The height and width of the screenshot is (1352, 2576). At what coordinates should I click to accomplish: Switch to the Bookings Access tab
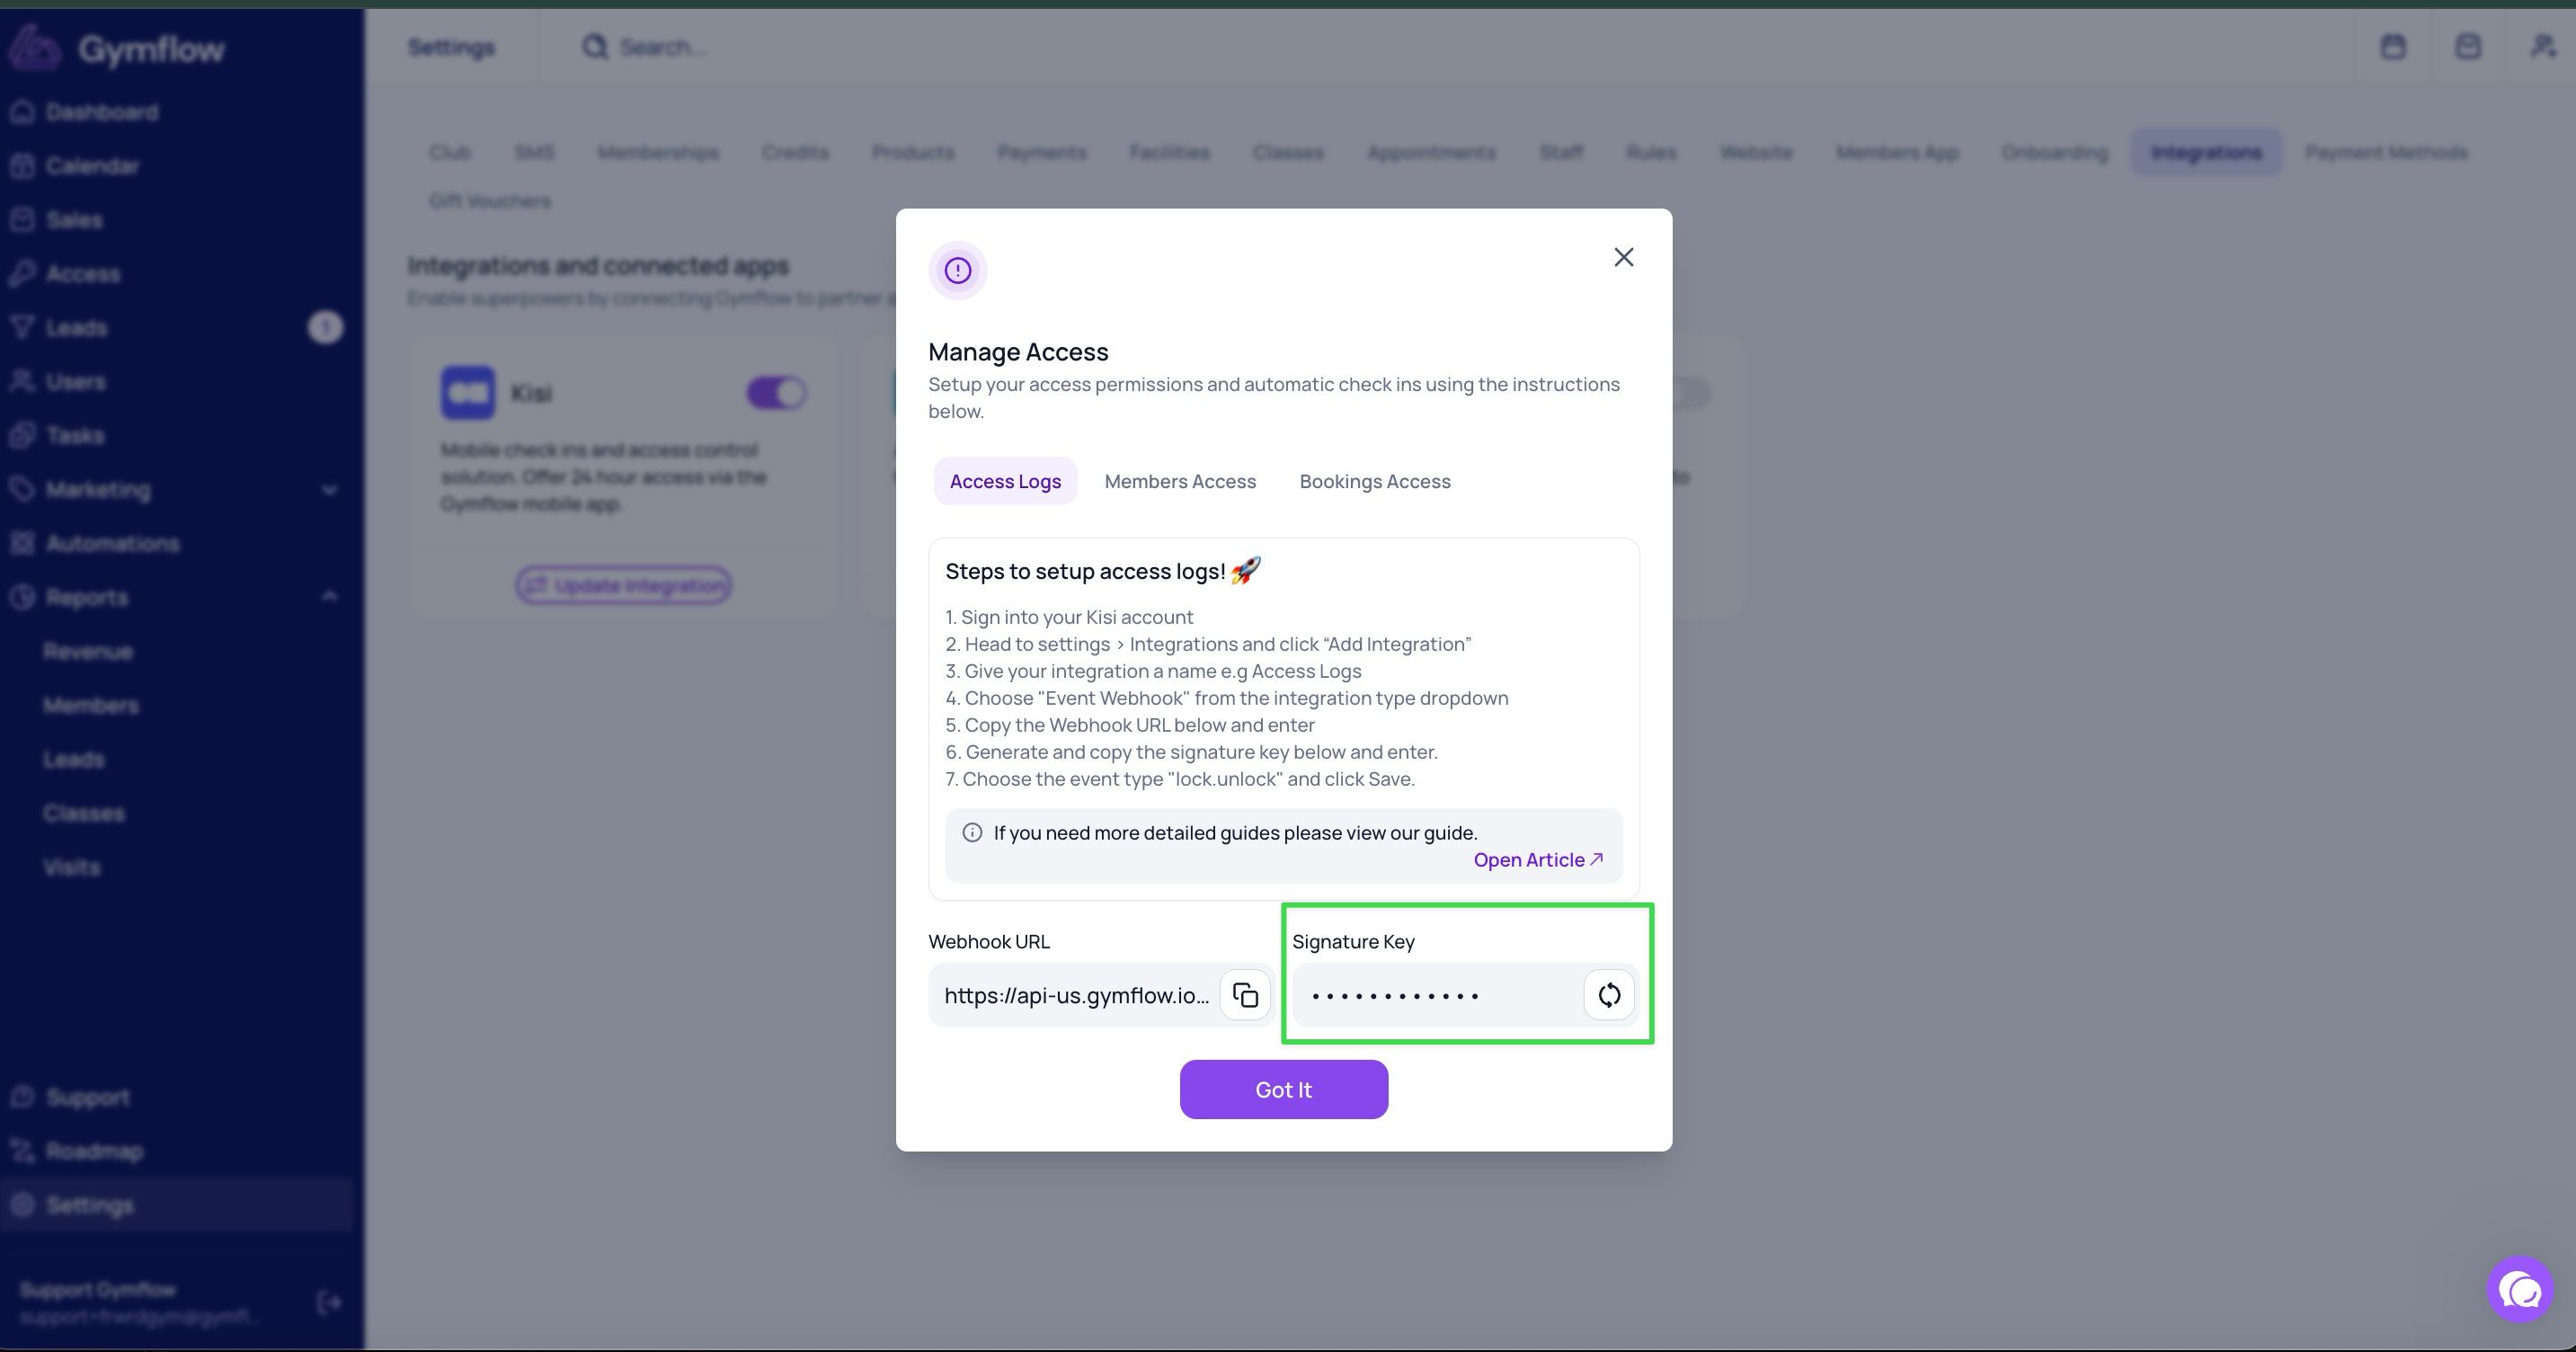pos(1375,481)
